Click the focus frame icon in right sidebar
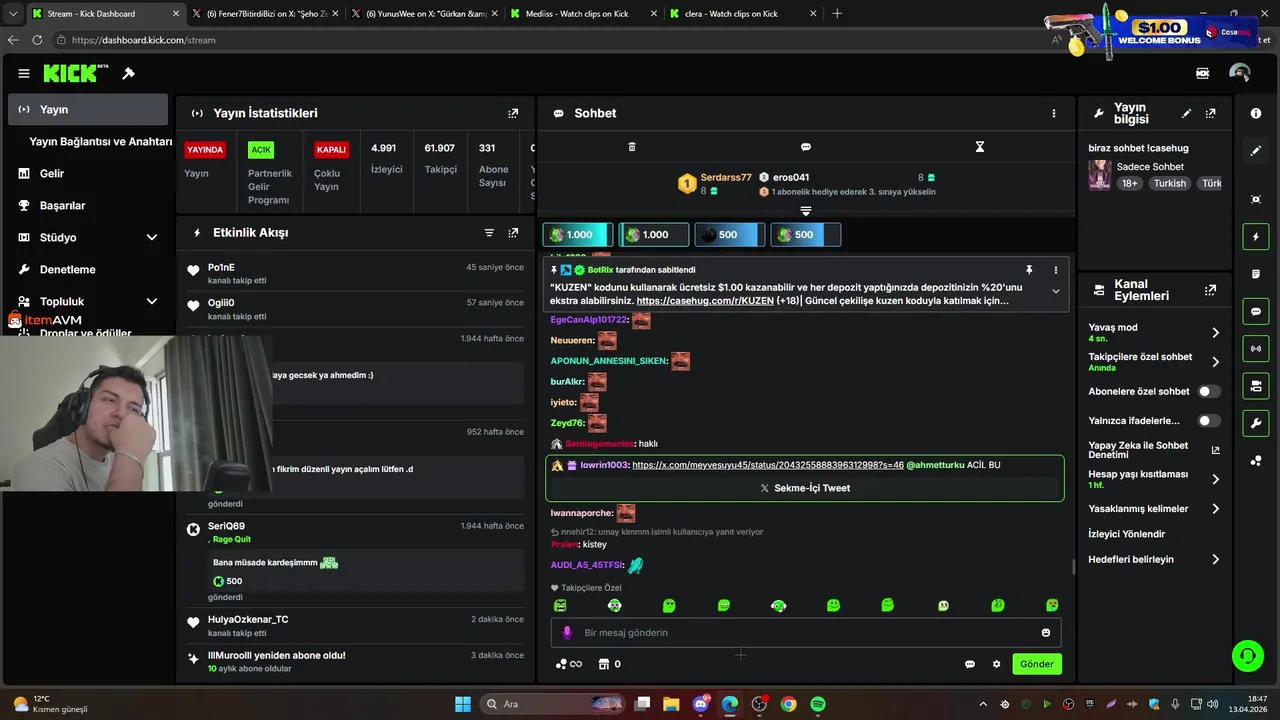1280x720 pixels. pos(1256,199)
